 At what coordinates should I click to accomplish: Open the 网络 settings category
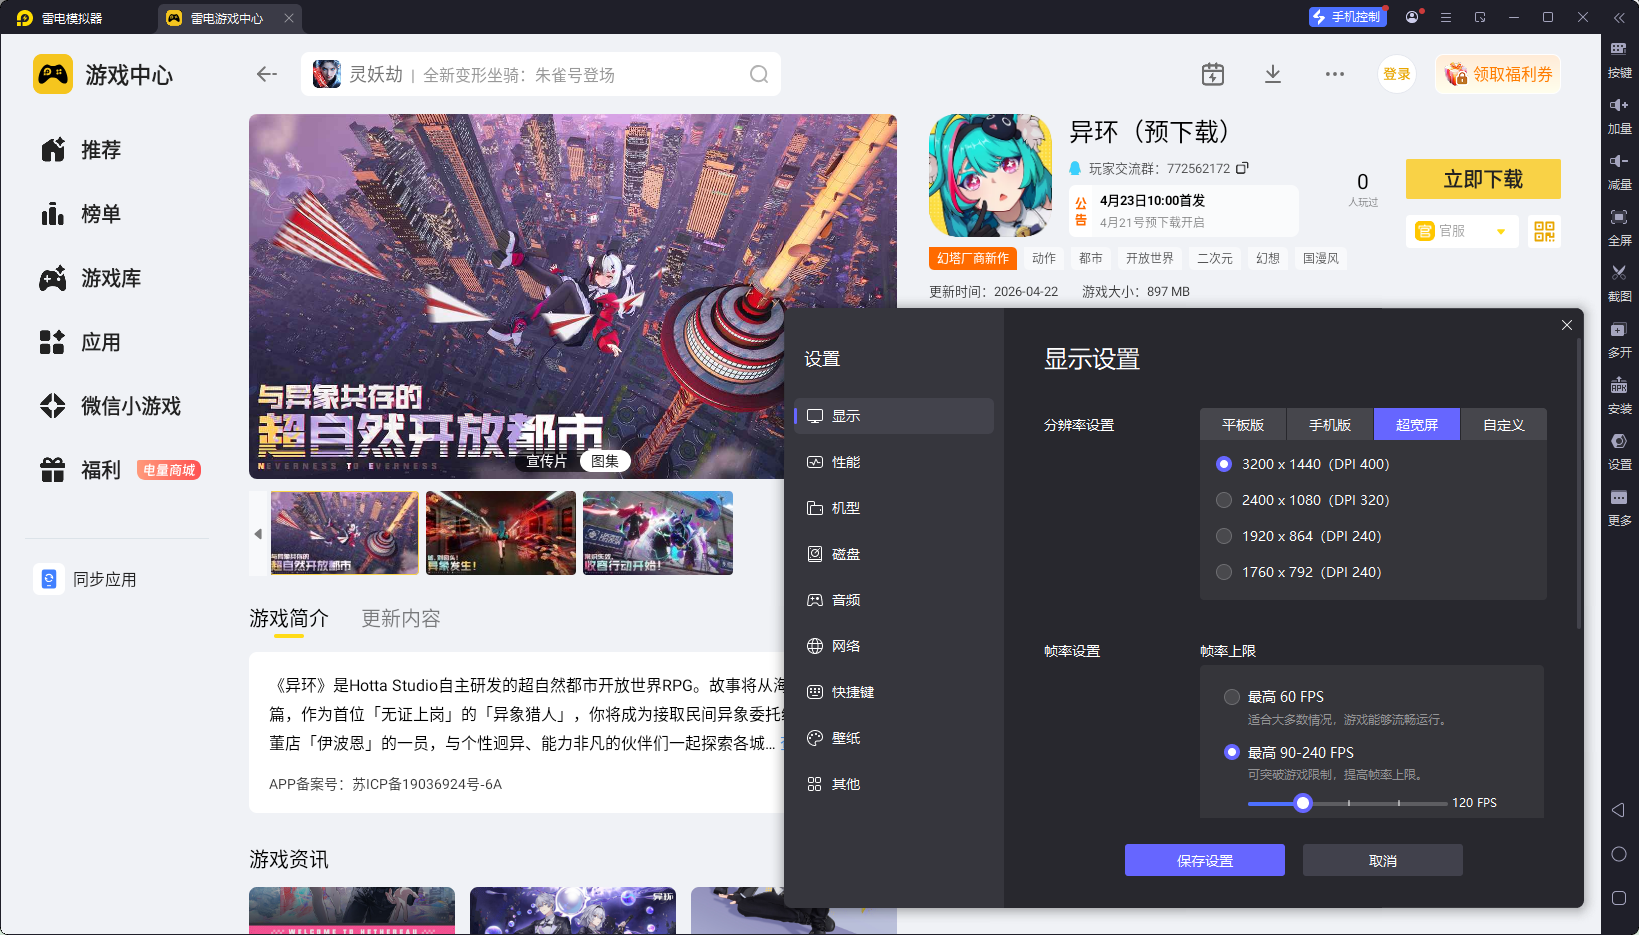click(x=894, y=646)
